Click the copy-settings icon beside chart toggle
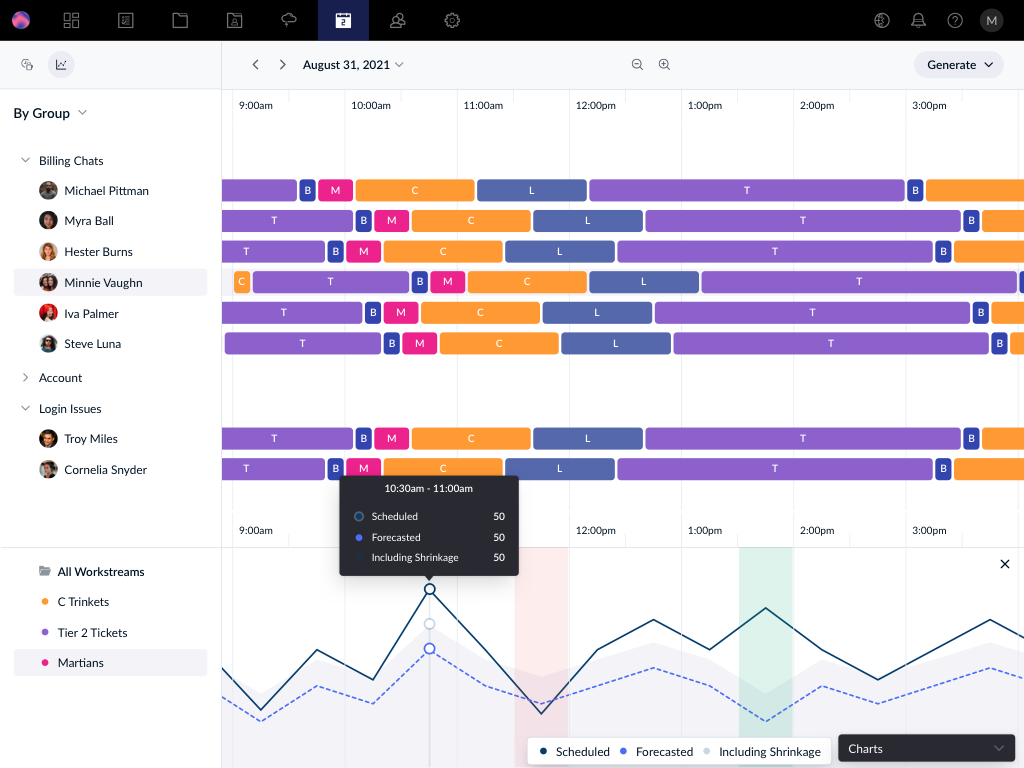Viewport: 1024px width, 768px height. 27,65
